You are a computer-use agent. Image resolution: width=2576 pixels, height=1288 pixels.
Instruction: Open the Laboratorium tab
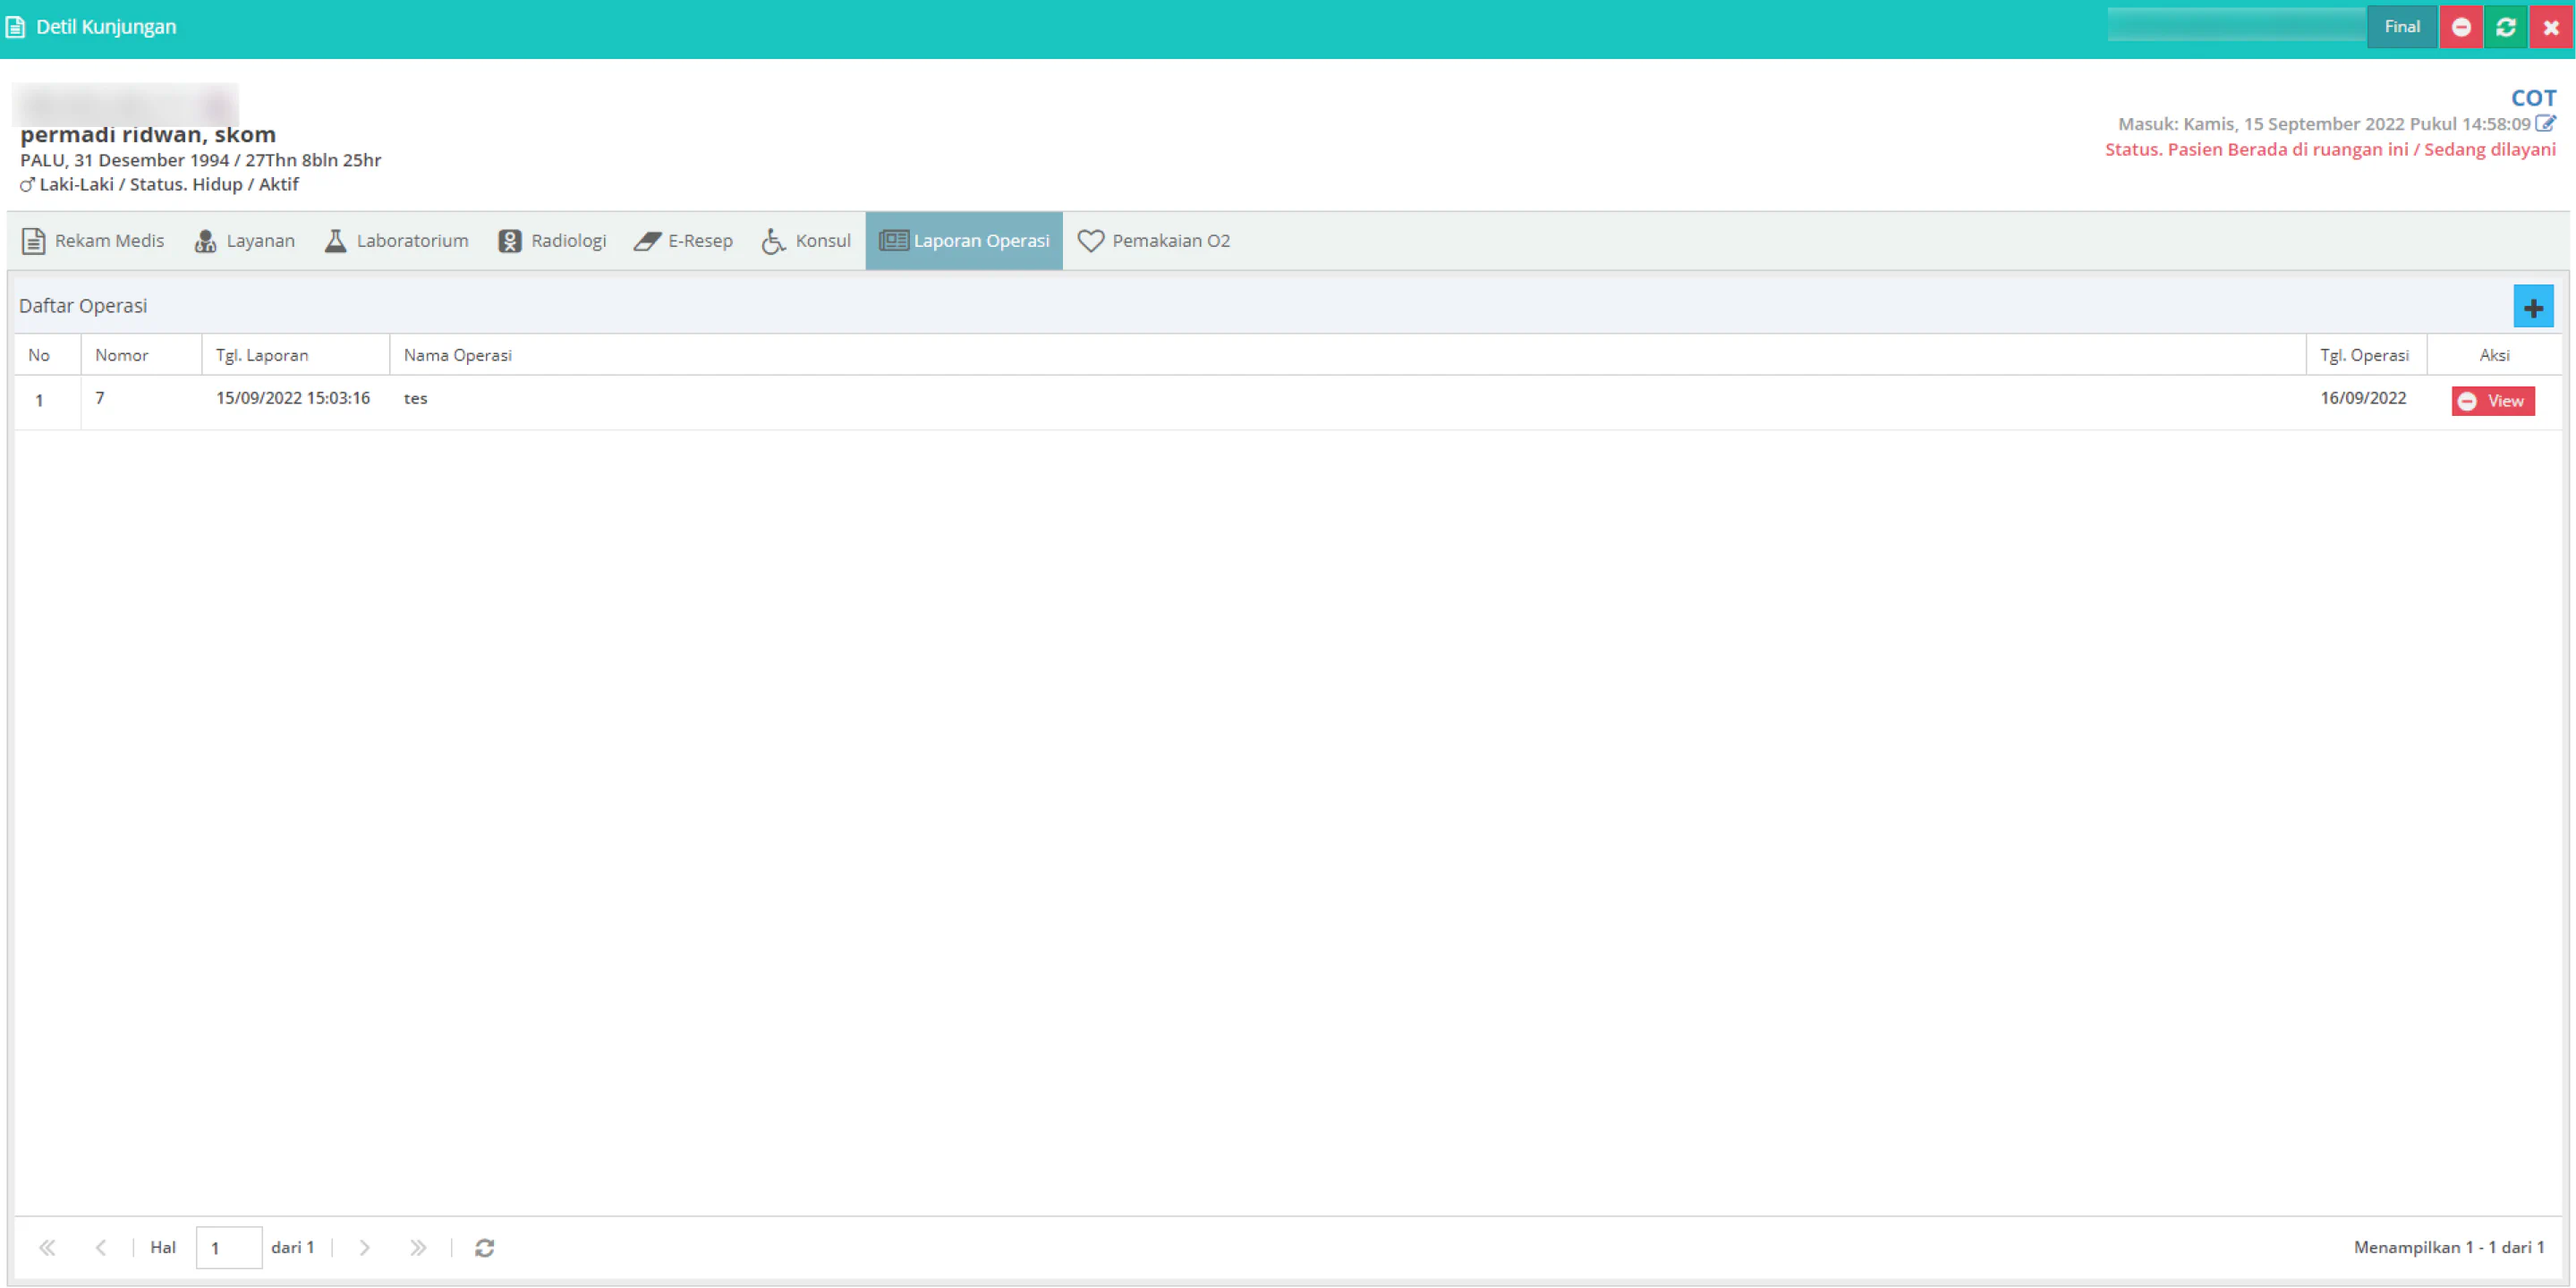(397, 241)
